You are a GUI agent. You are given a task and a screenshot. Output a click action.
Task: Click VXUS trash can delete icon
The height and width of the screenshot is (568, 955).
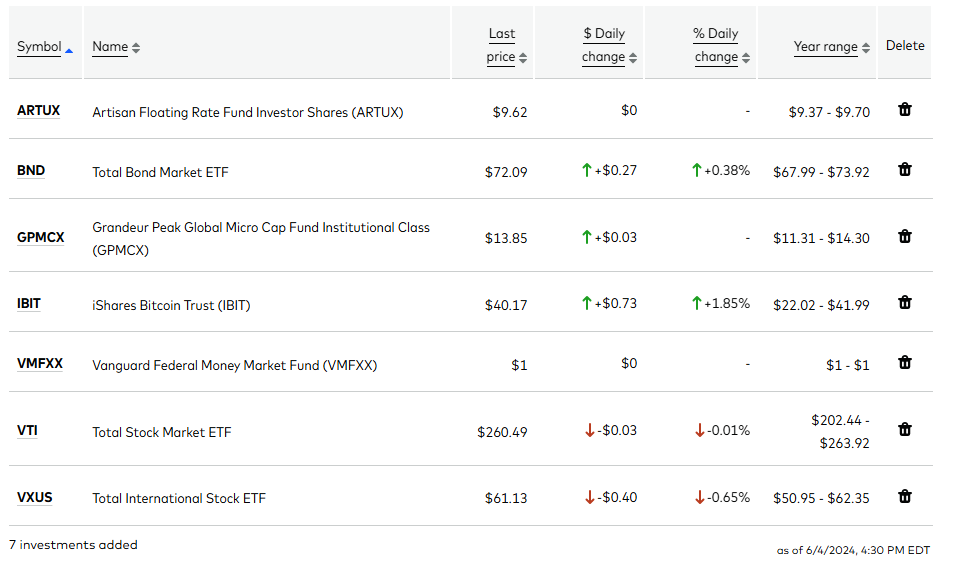[904, 497]
